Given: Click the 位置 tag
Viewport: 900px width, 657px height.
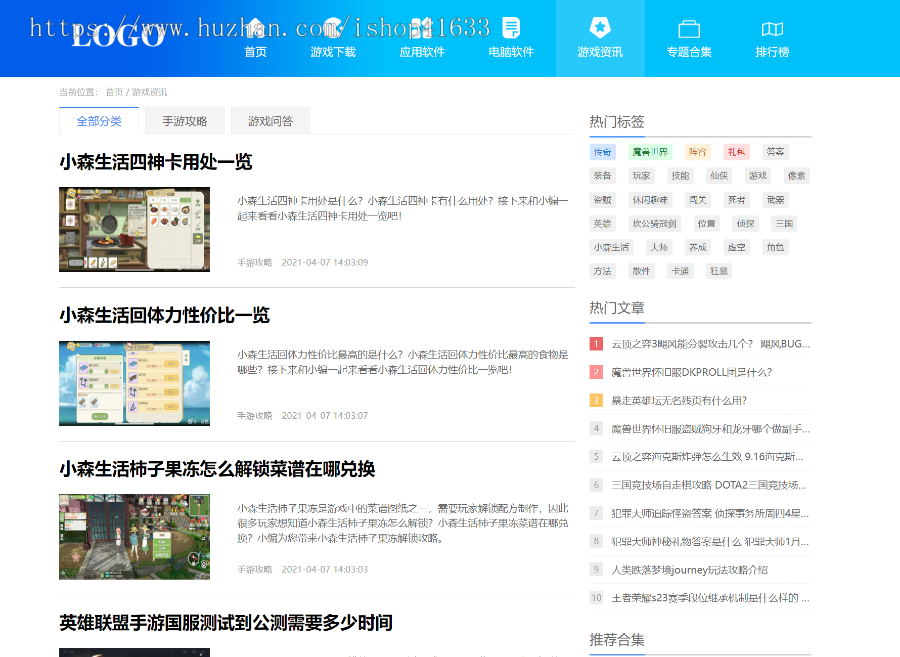Looking at the screenshot, I should tap(707, 224).
